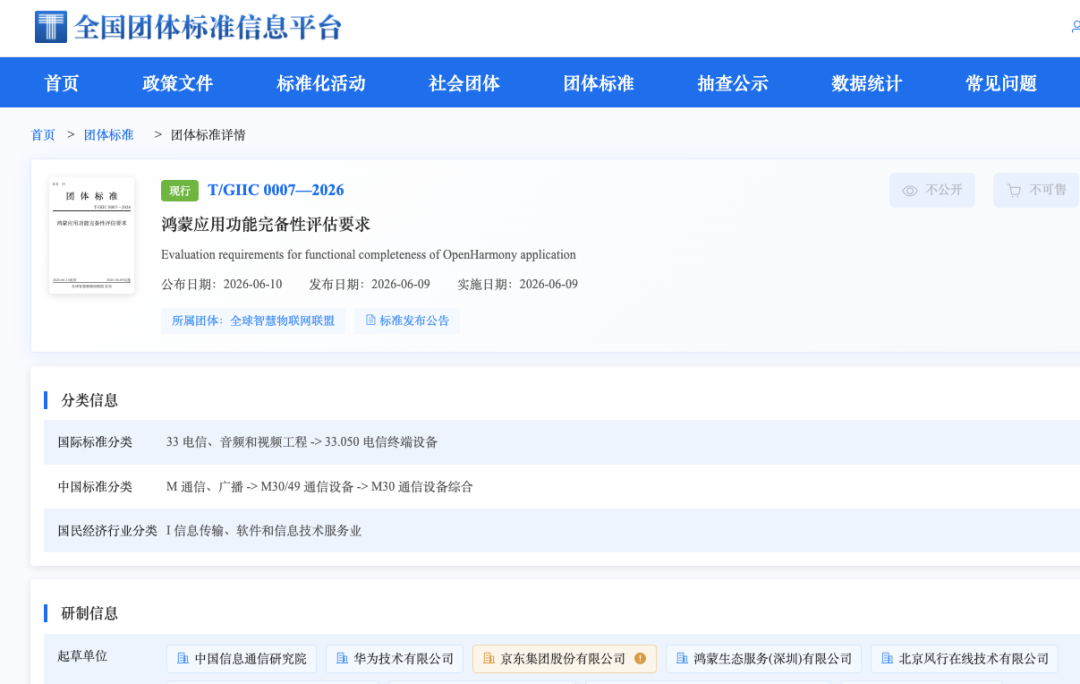
Task: Click the 团体标准详情 breadcrumb text
Action: pos(208,135)
